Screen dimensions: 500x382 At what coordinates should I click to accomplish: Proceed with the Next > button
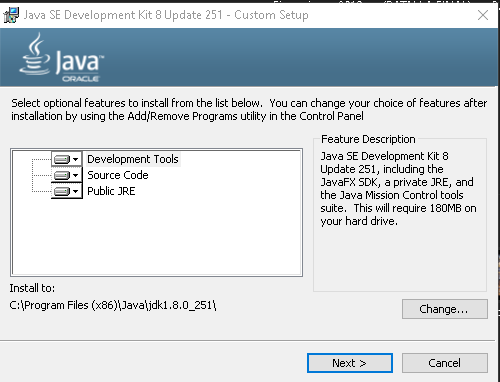(x=350, y=363)
